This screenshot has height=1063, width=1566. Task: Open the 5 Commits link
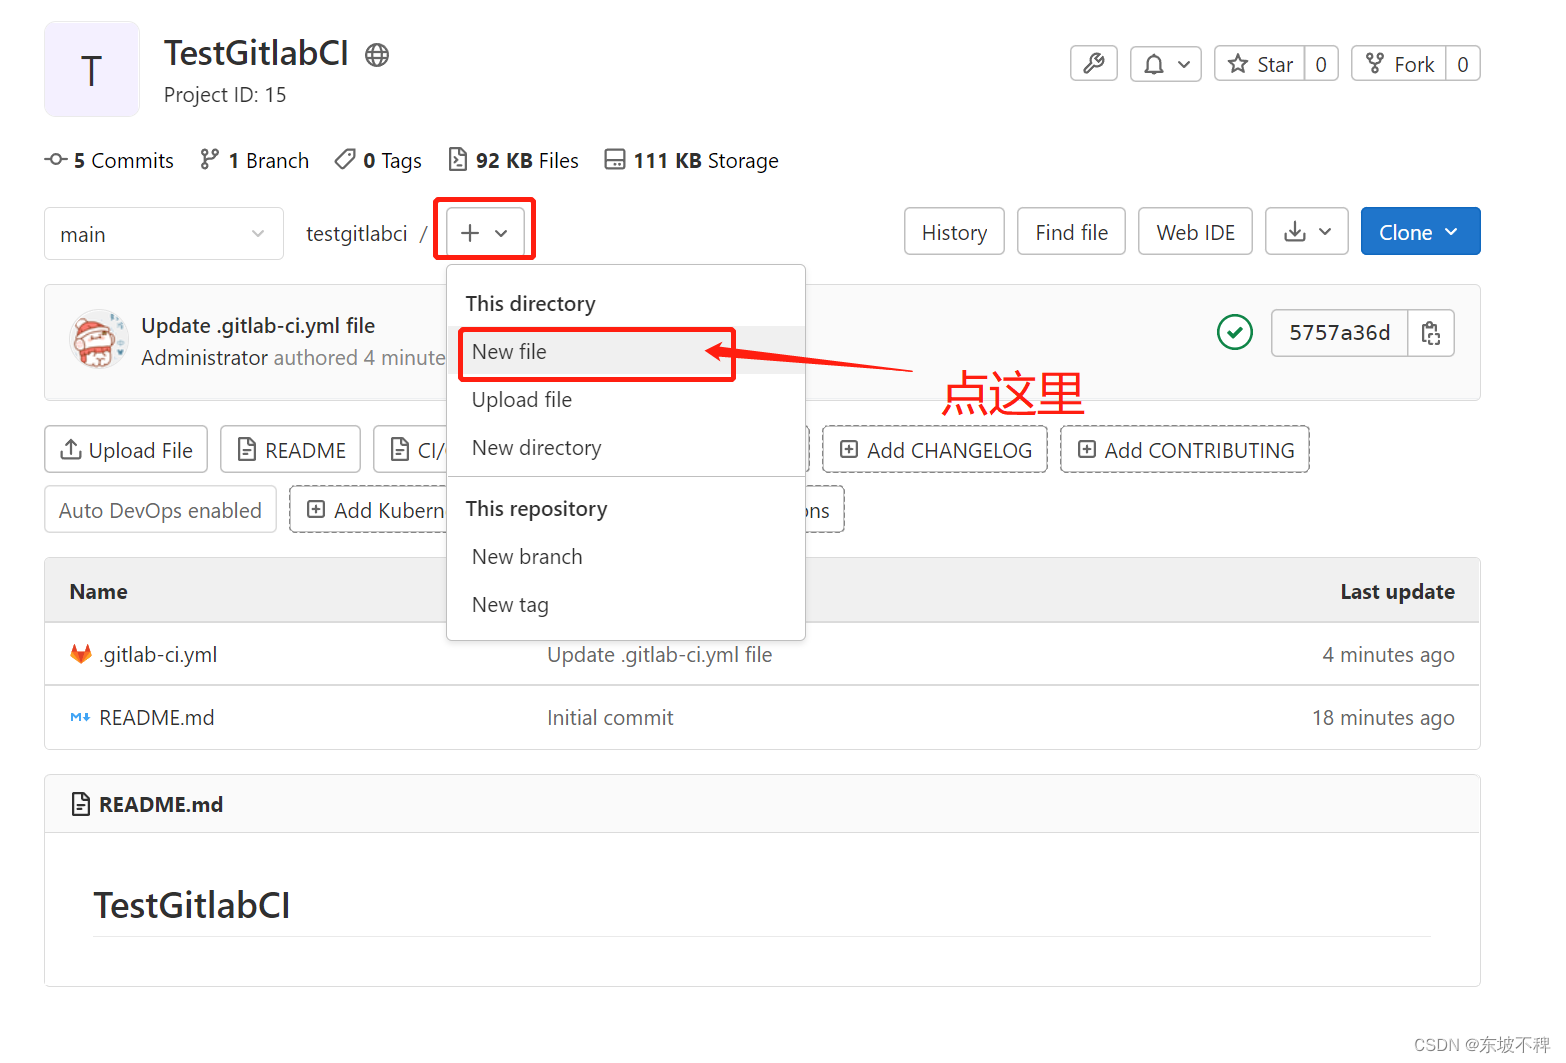point(109,161)
